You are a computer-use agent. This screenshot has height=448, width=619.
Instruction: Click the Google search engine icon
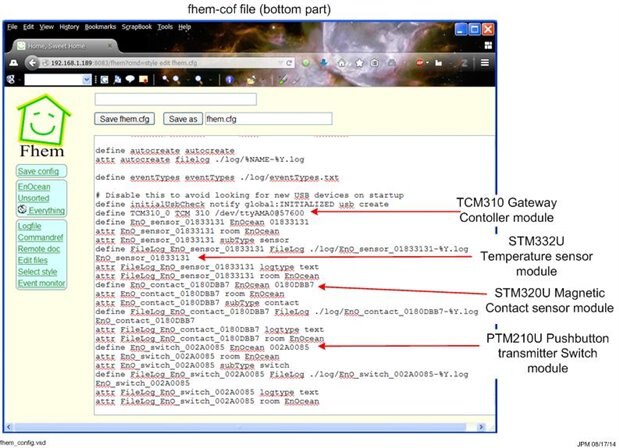pos(11,79)
